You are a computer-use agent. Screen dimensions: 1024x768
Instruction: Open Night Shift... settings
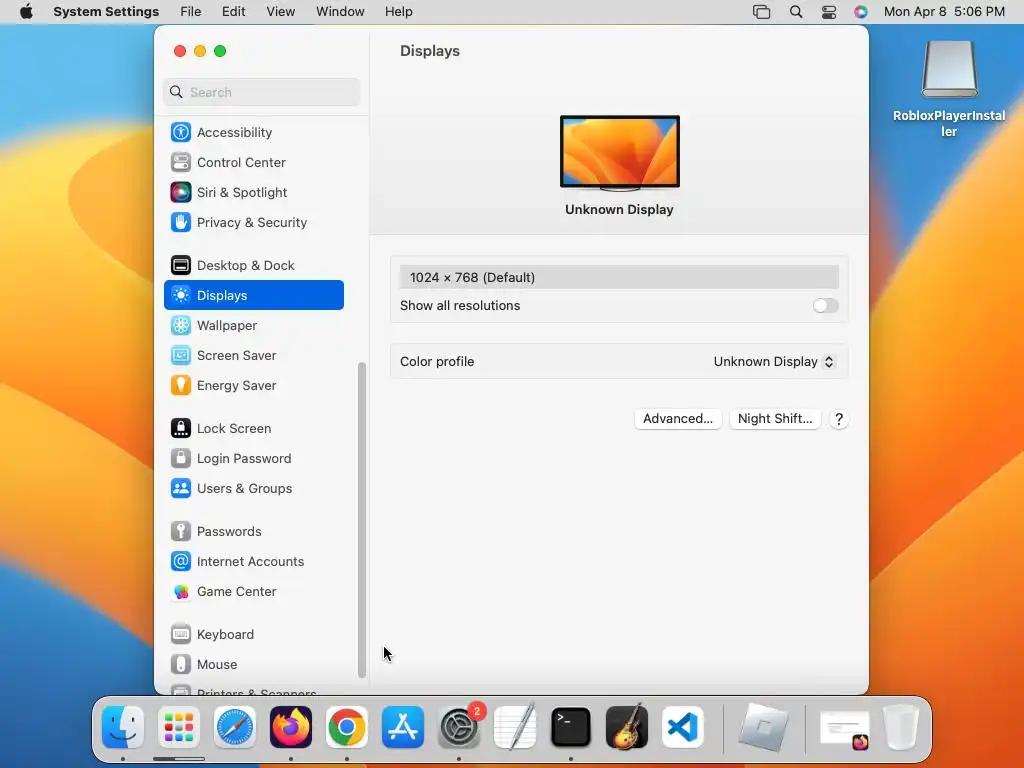775,419
